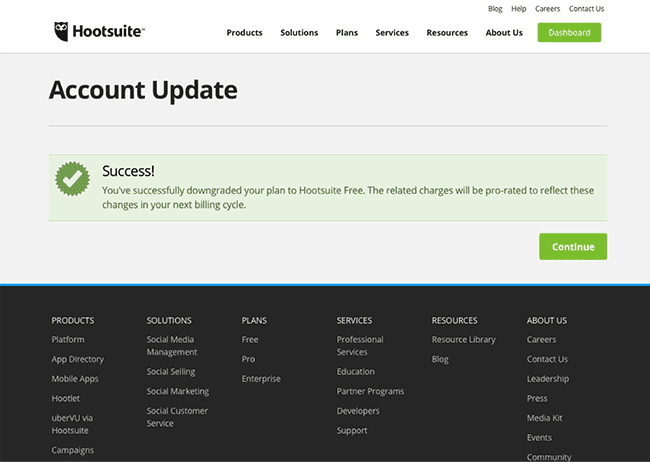
Task: Open the Plans menu in the header
Action: point(347,33)
